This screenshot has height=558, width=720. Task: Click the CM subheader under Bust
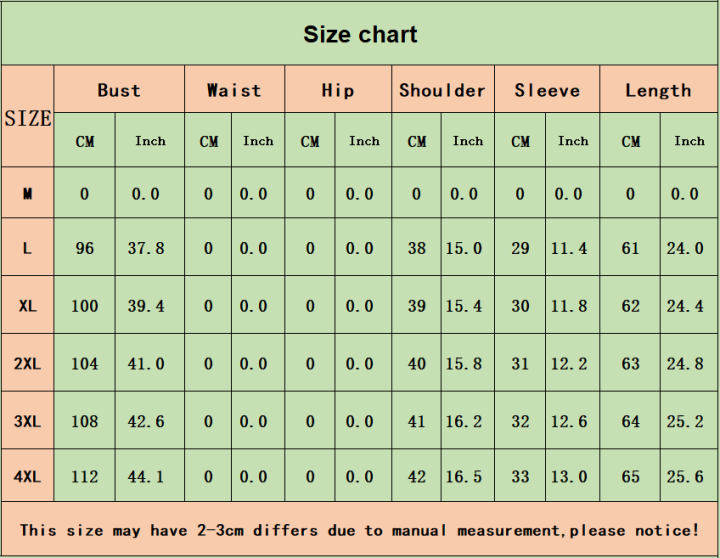tap(85, 141)
